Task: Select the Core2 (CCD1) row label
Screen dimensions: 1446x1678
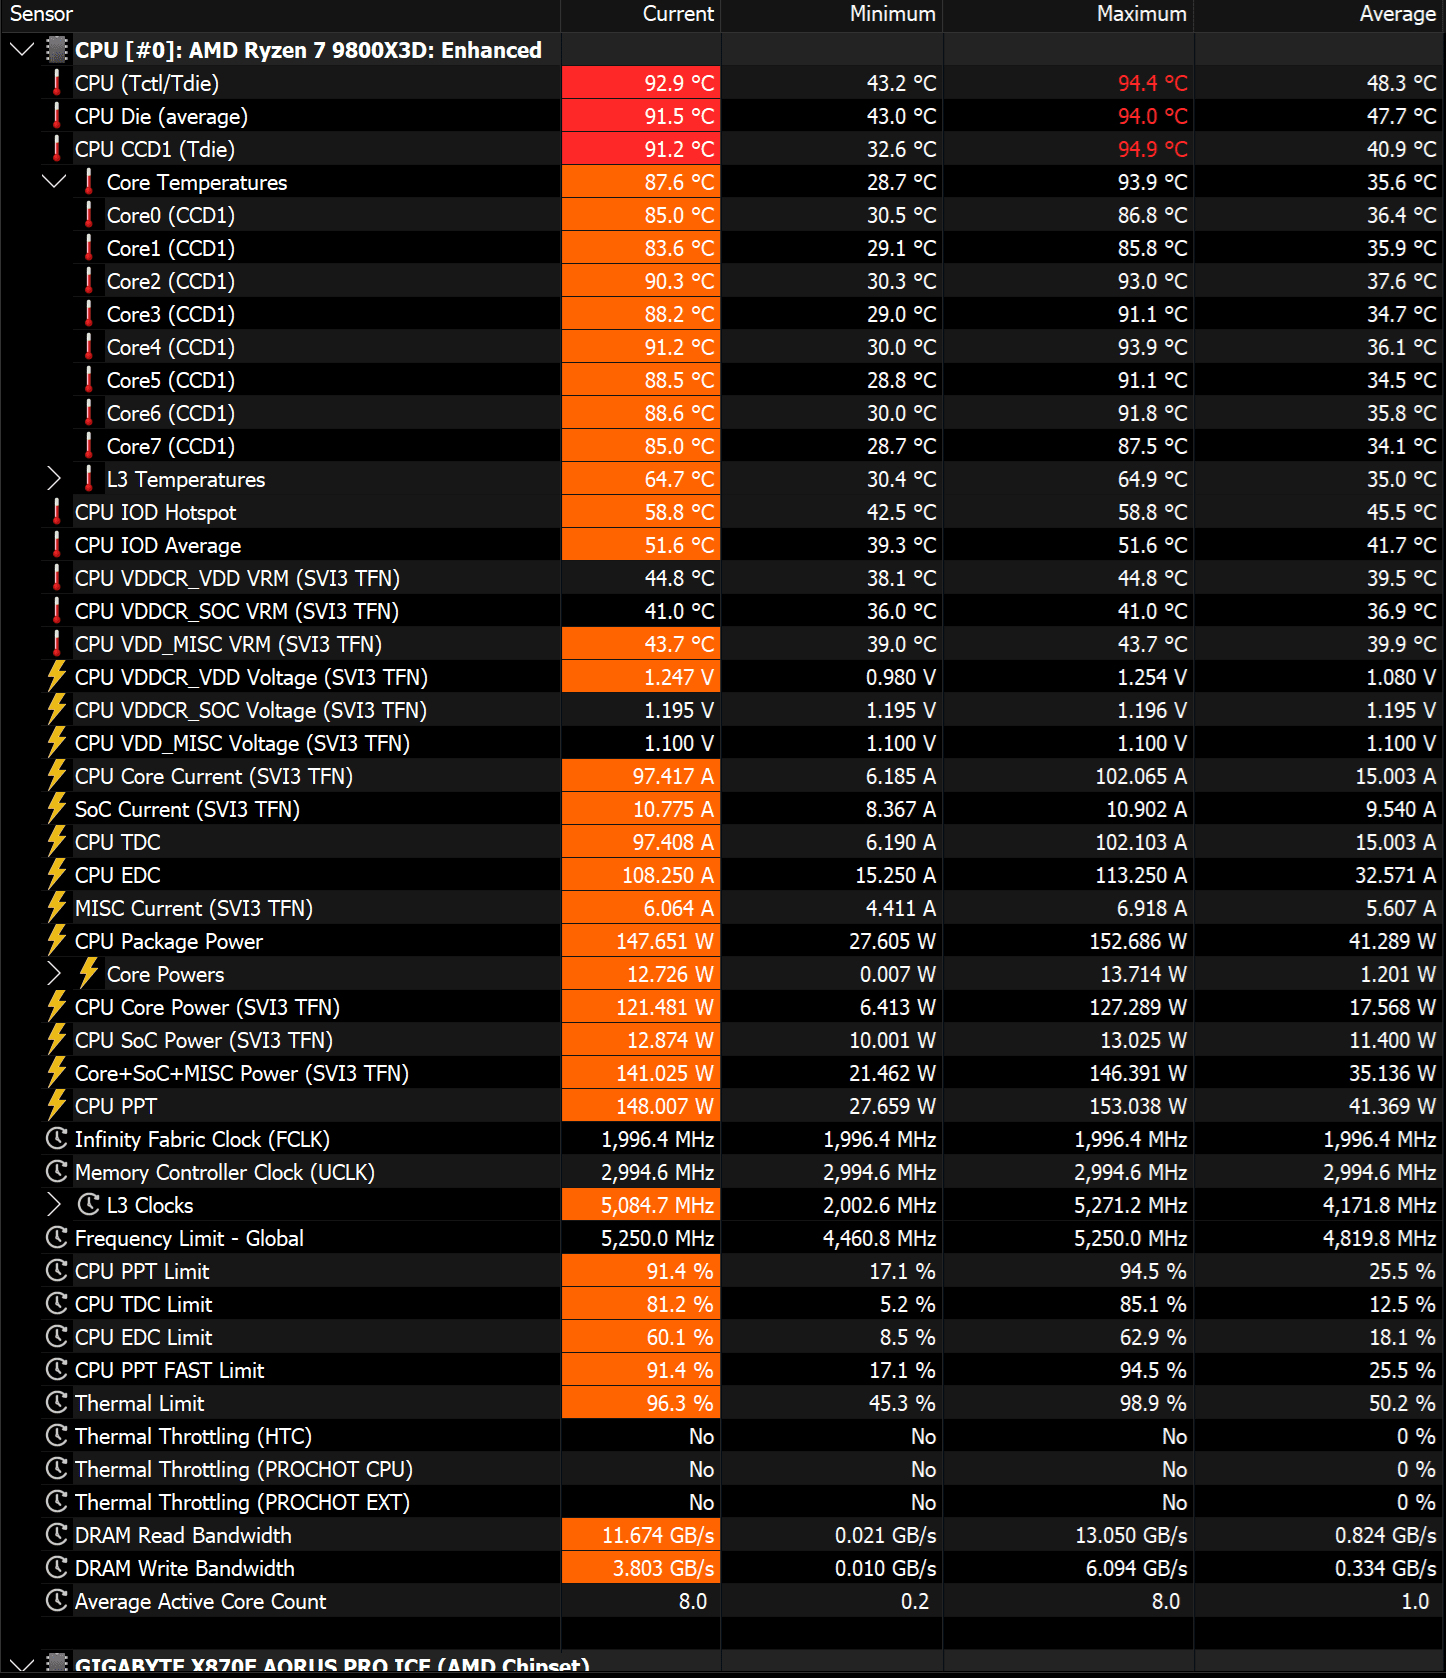Action: coord(171,281)
